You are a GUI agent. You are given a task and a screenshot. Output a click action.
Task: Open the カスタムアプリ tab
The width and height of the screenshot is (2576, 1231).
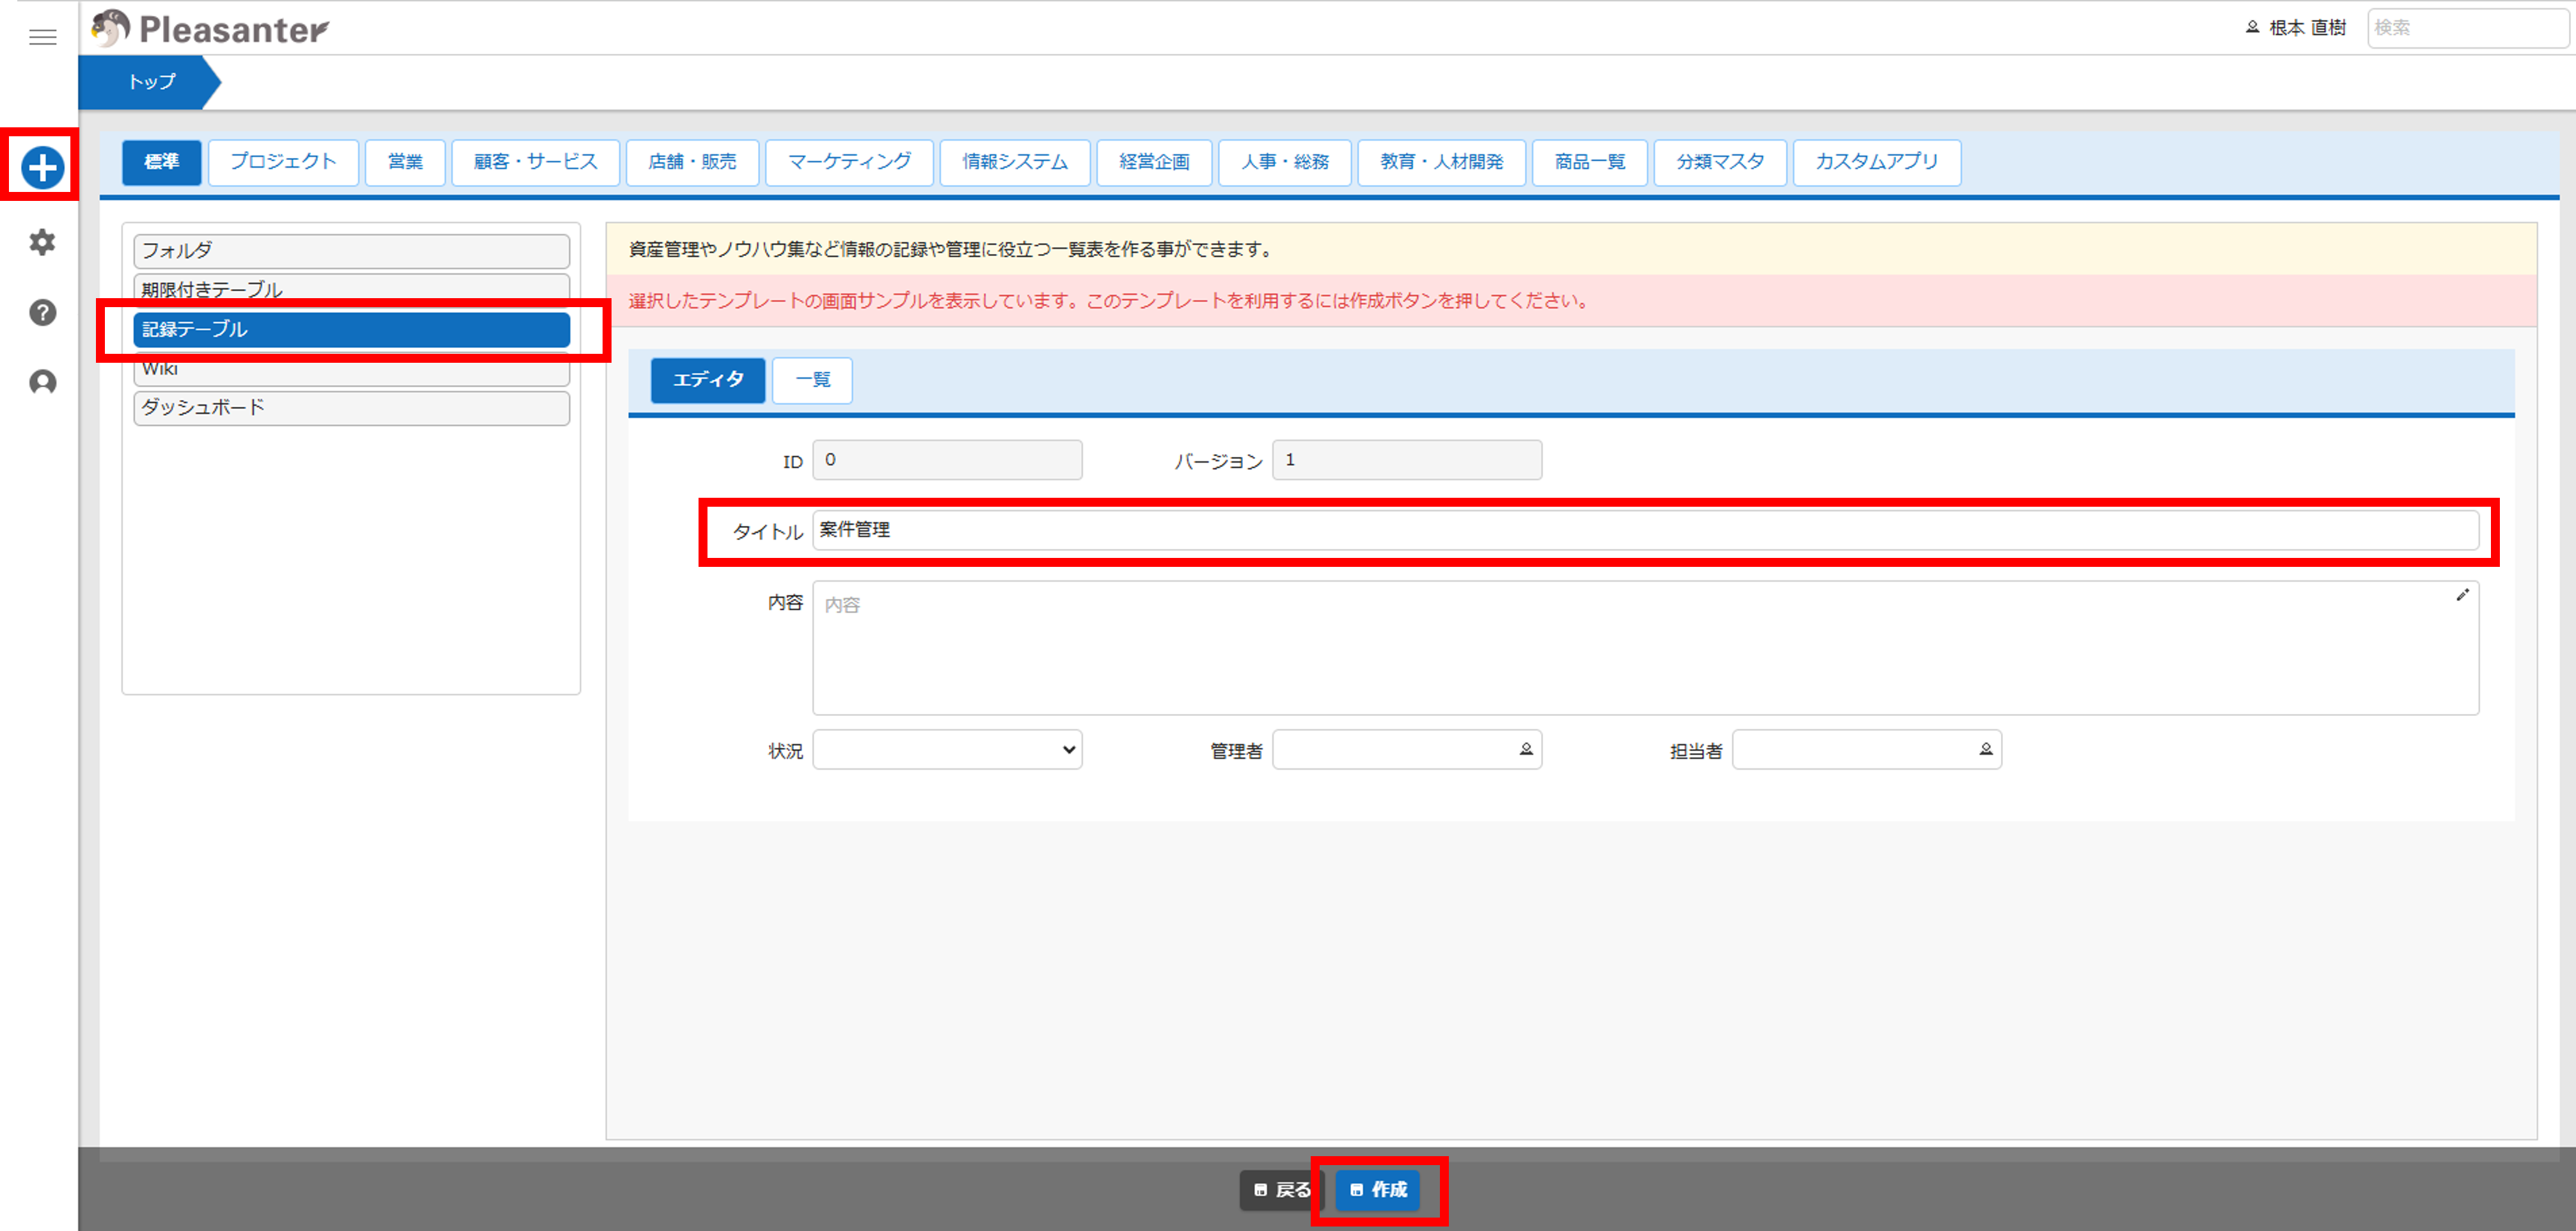point(1876,162)
